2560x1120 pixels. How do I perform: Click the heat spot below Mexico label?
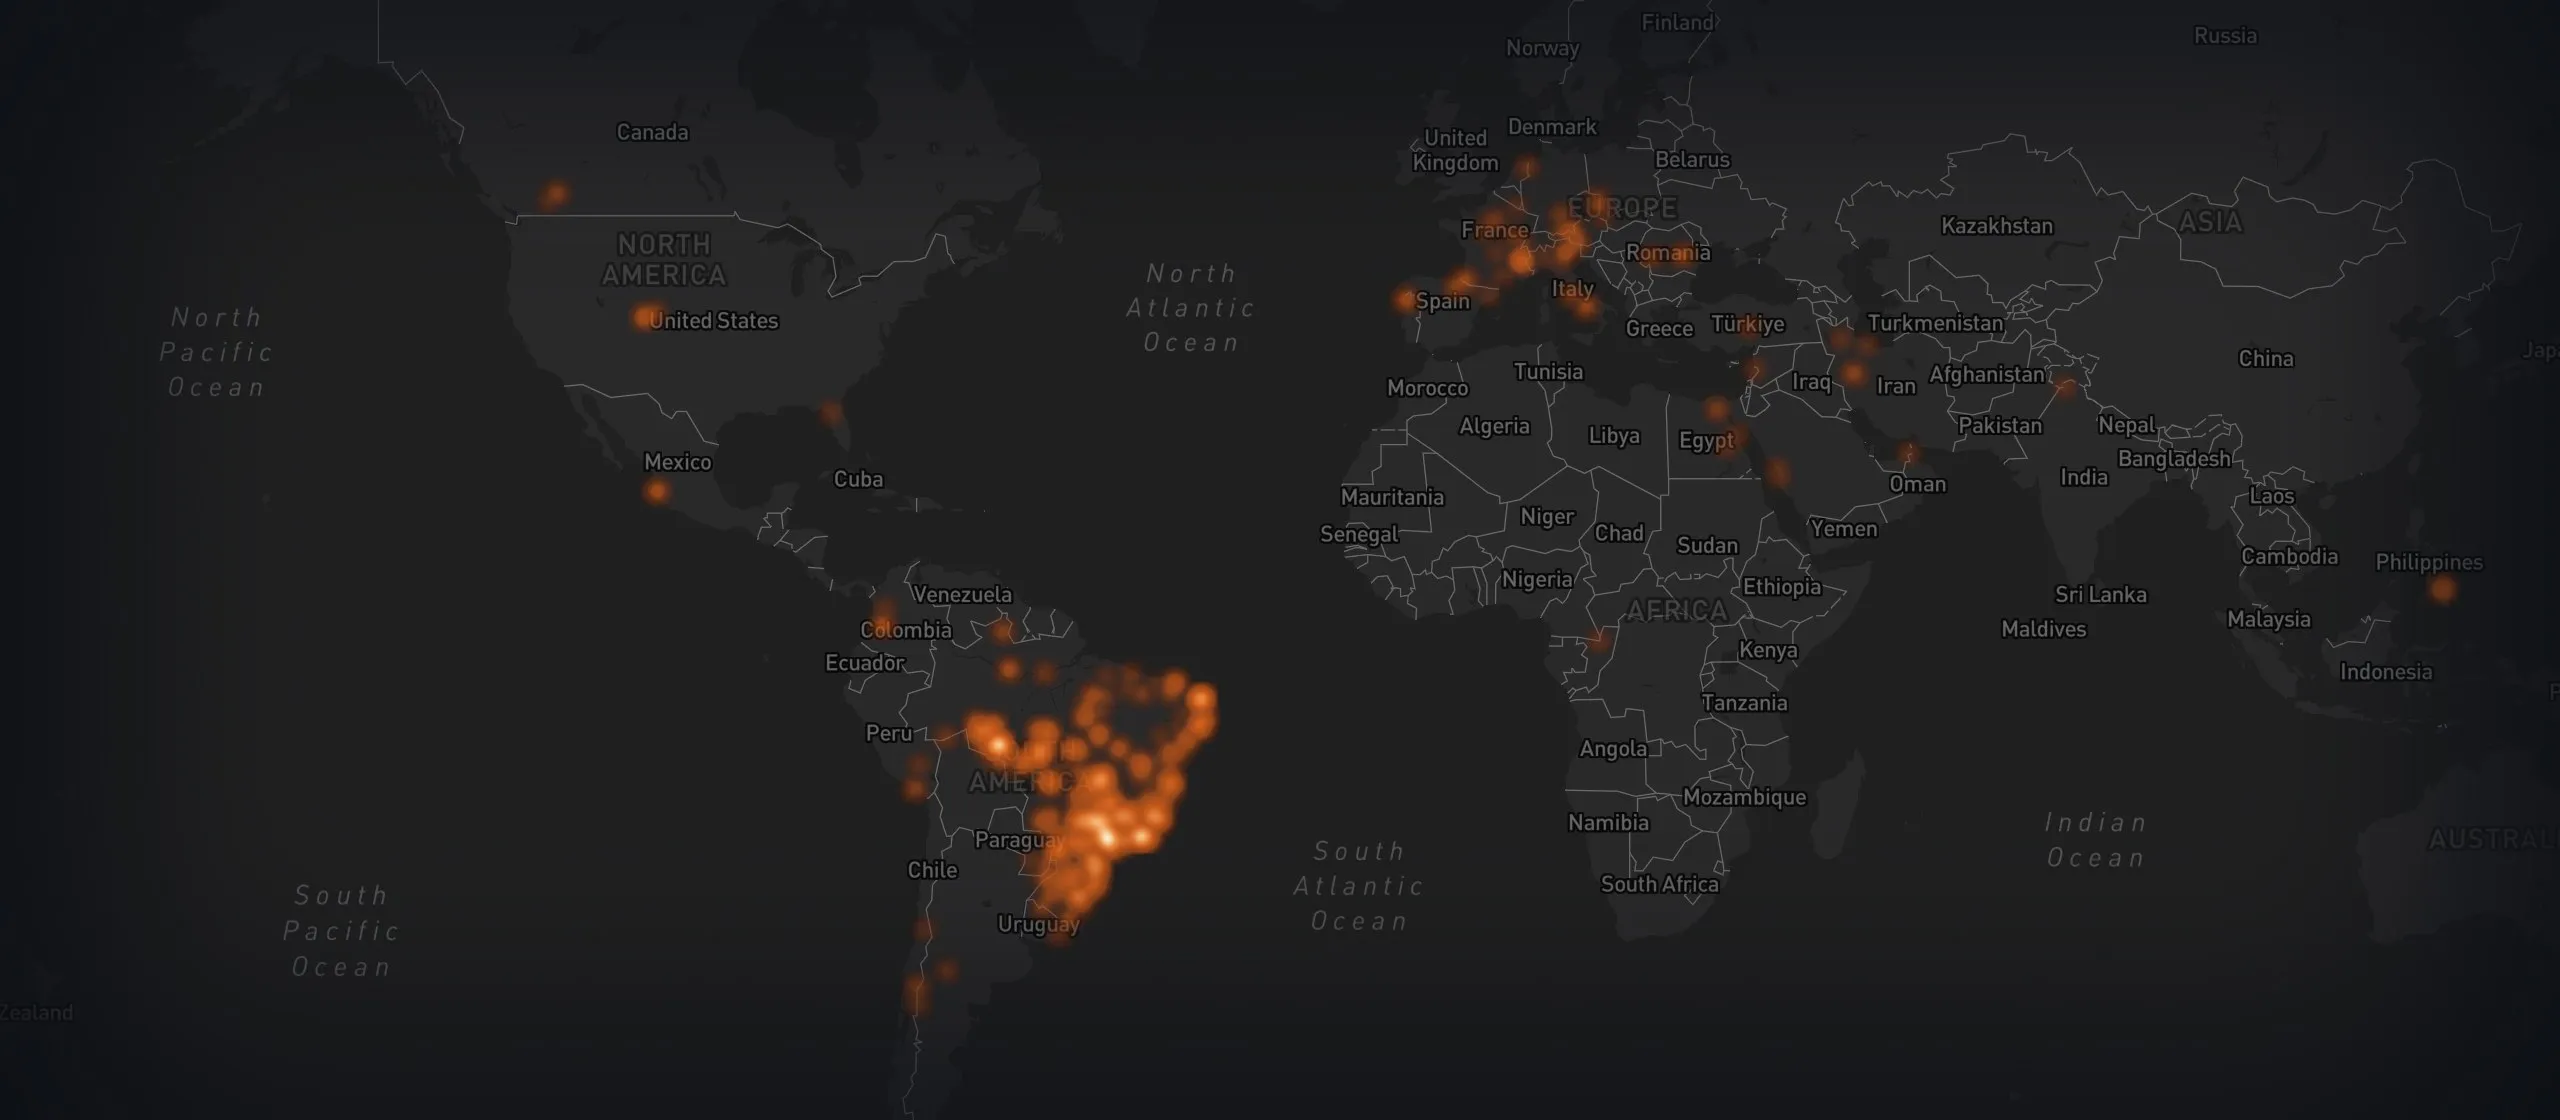coord(656,491)
